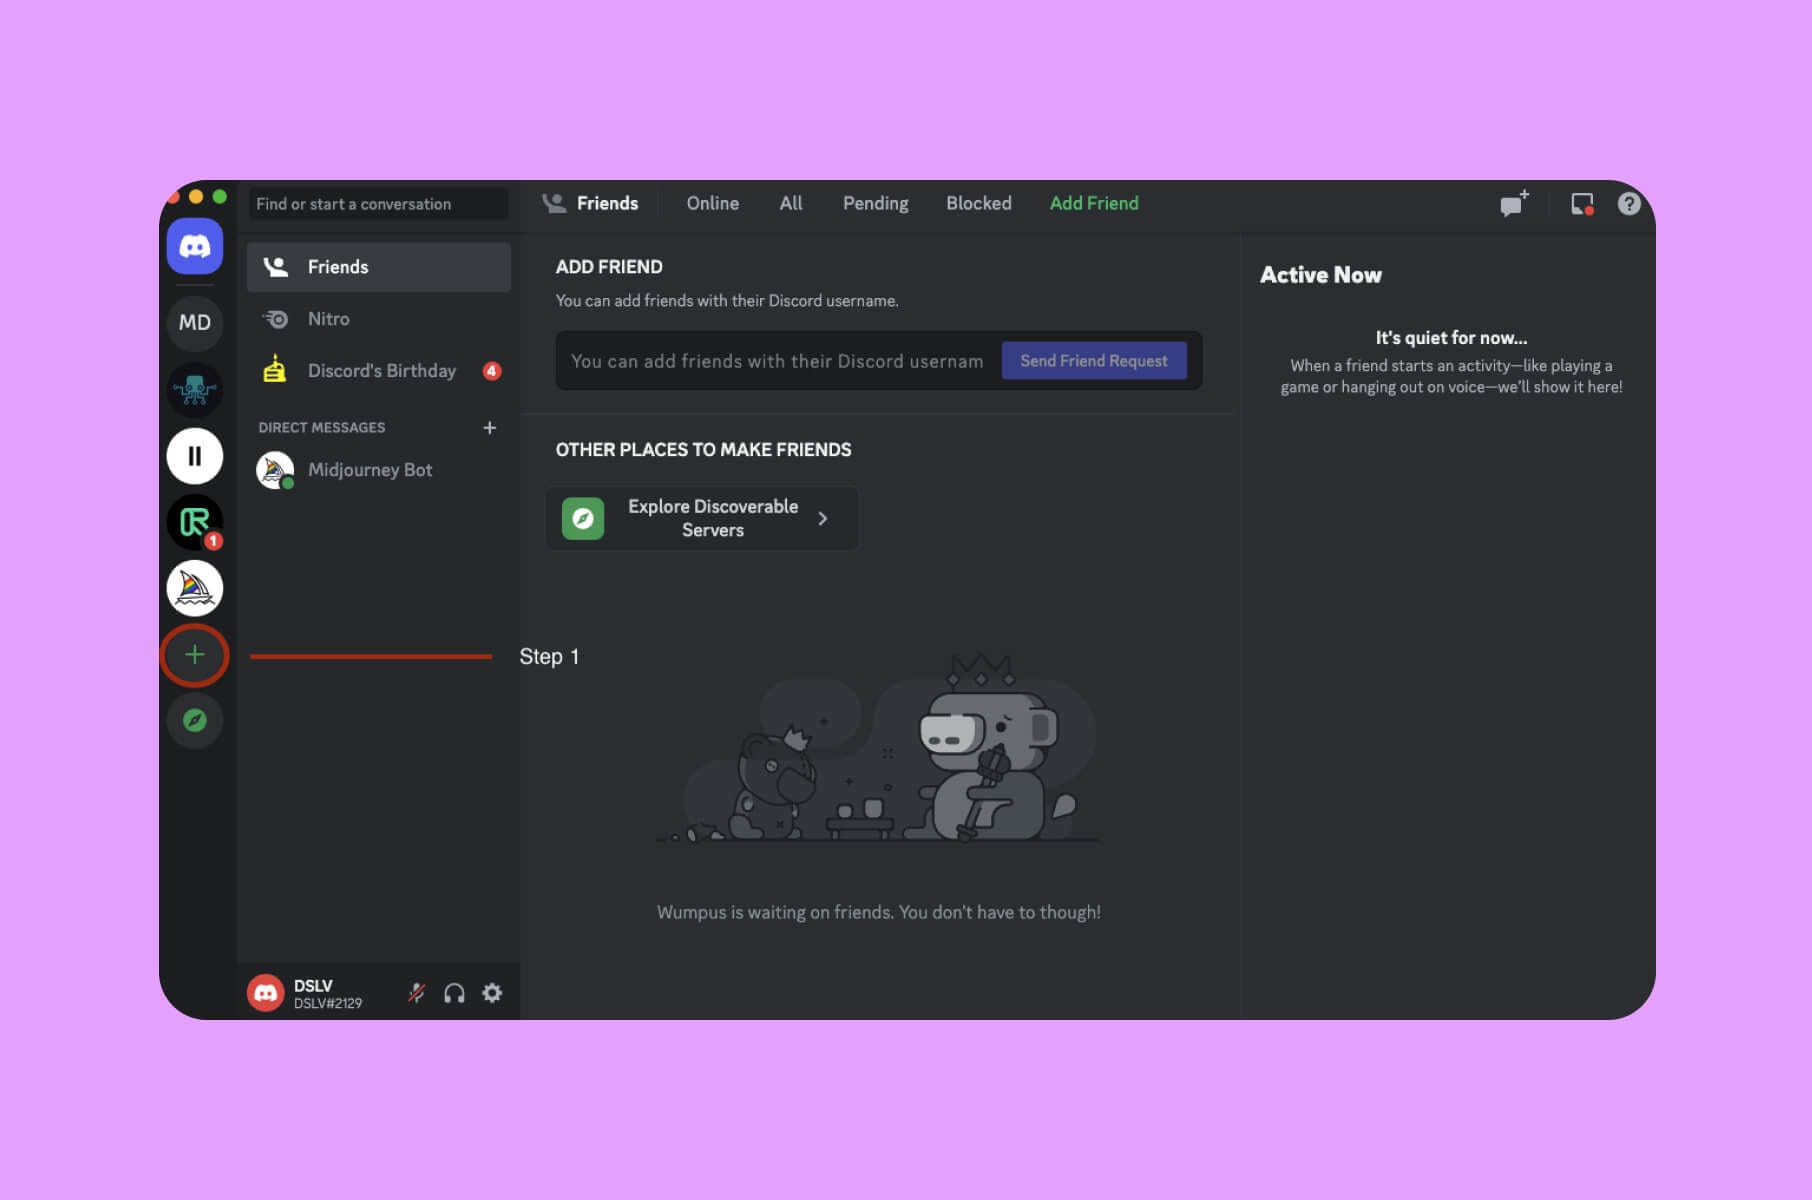Open Discord's Birthday in the sidebar
Screen dimensions: 1812x1200
pyautogui.click(x=379, y=371)
